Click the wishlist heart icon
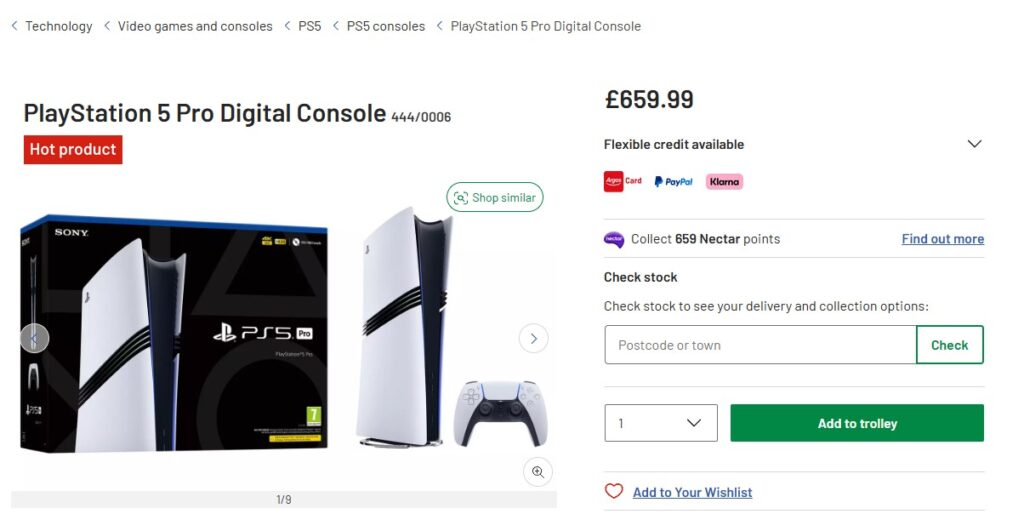This screenshot has height=514, width=1024. 614,491
